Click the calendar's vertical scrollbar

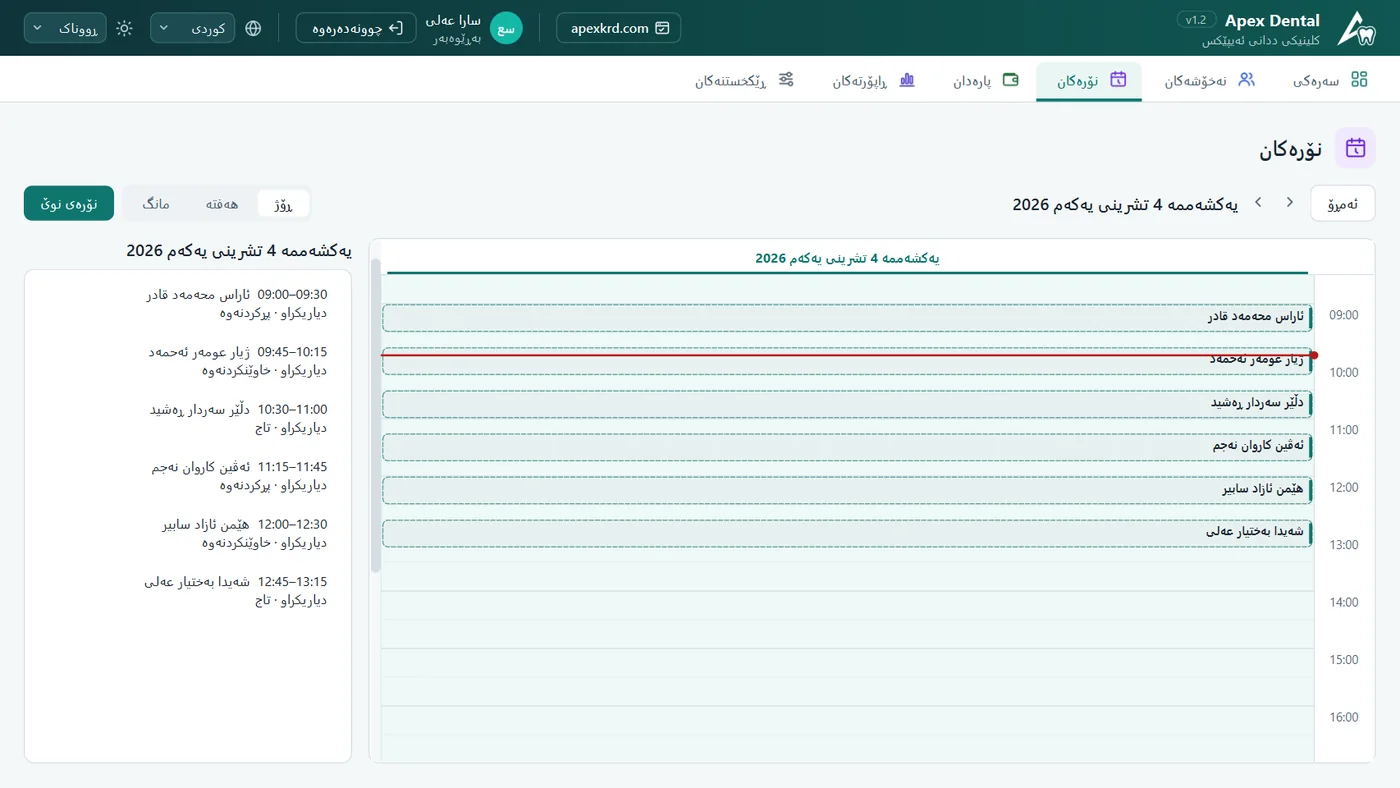376,415
